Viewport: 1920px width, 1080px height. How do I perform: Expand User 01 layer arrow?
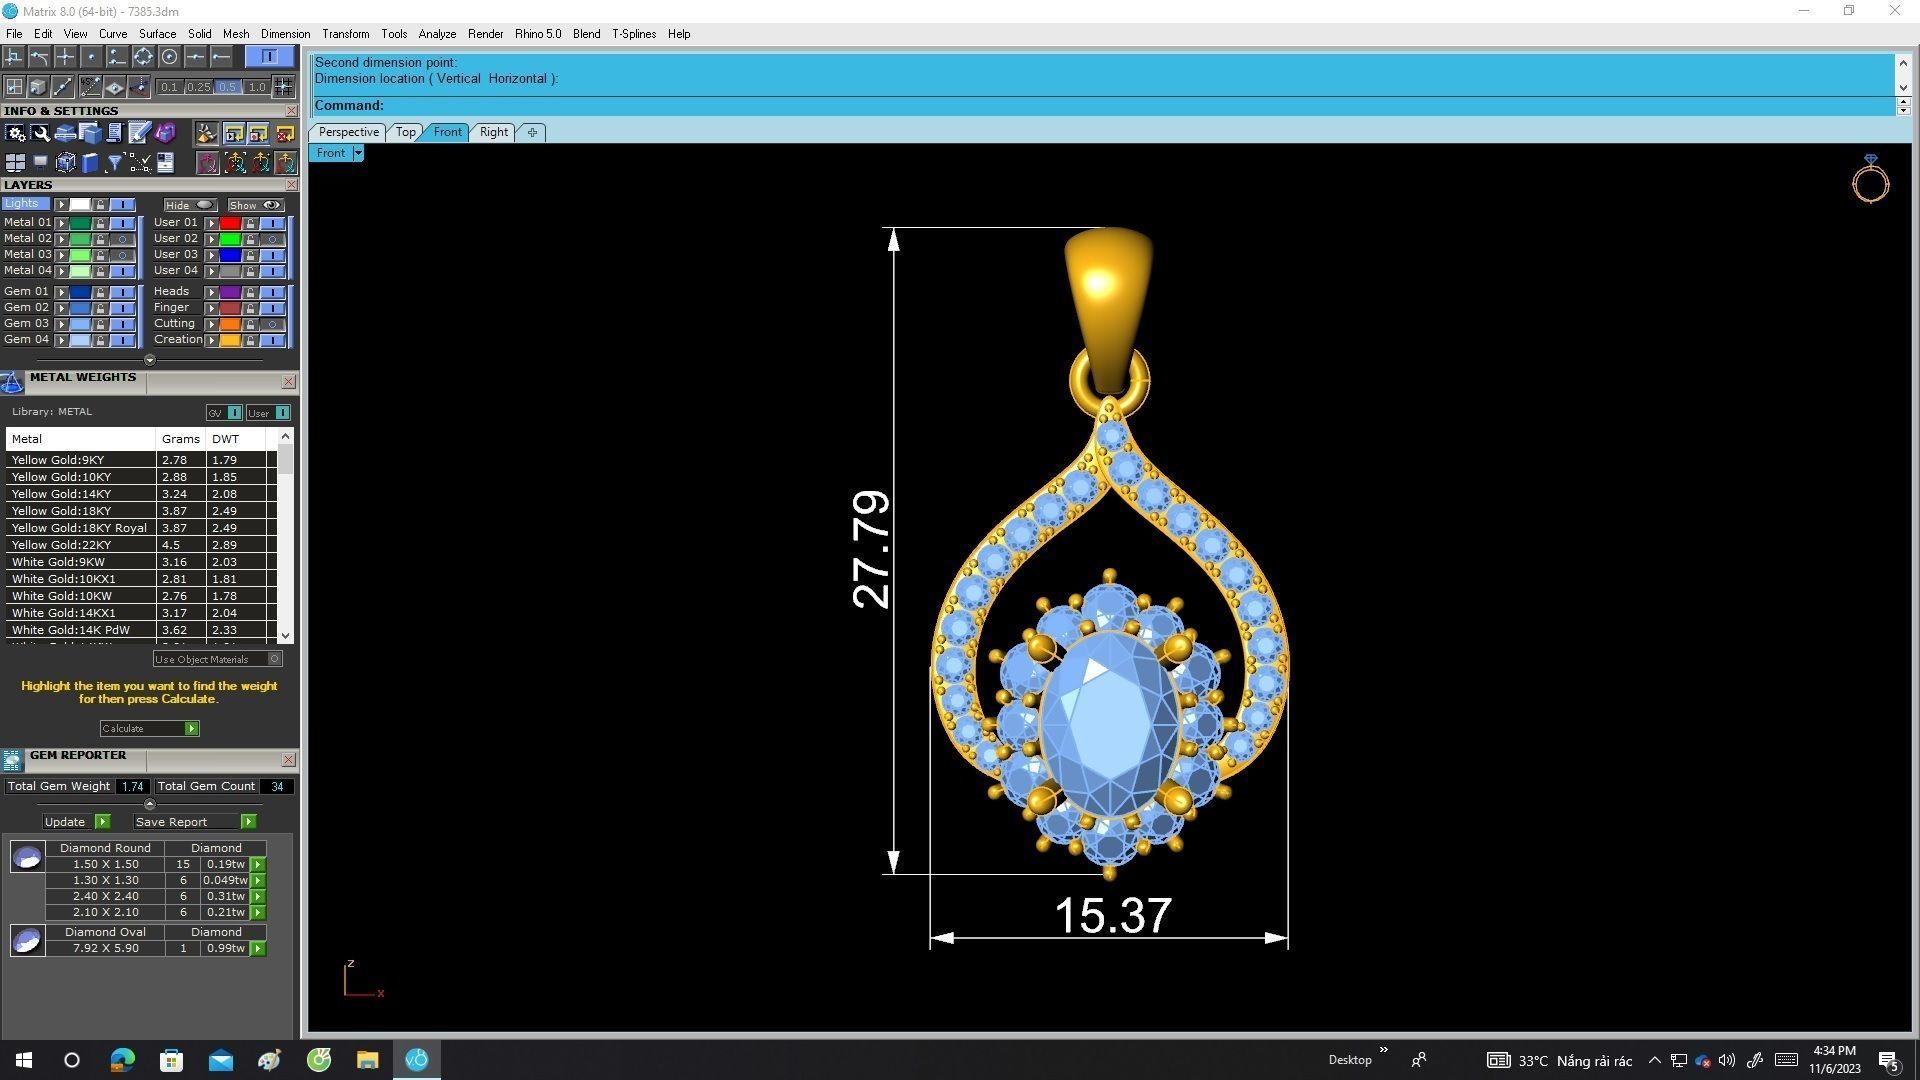(x=211, y=223)
